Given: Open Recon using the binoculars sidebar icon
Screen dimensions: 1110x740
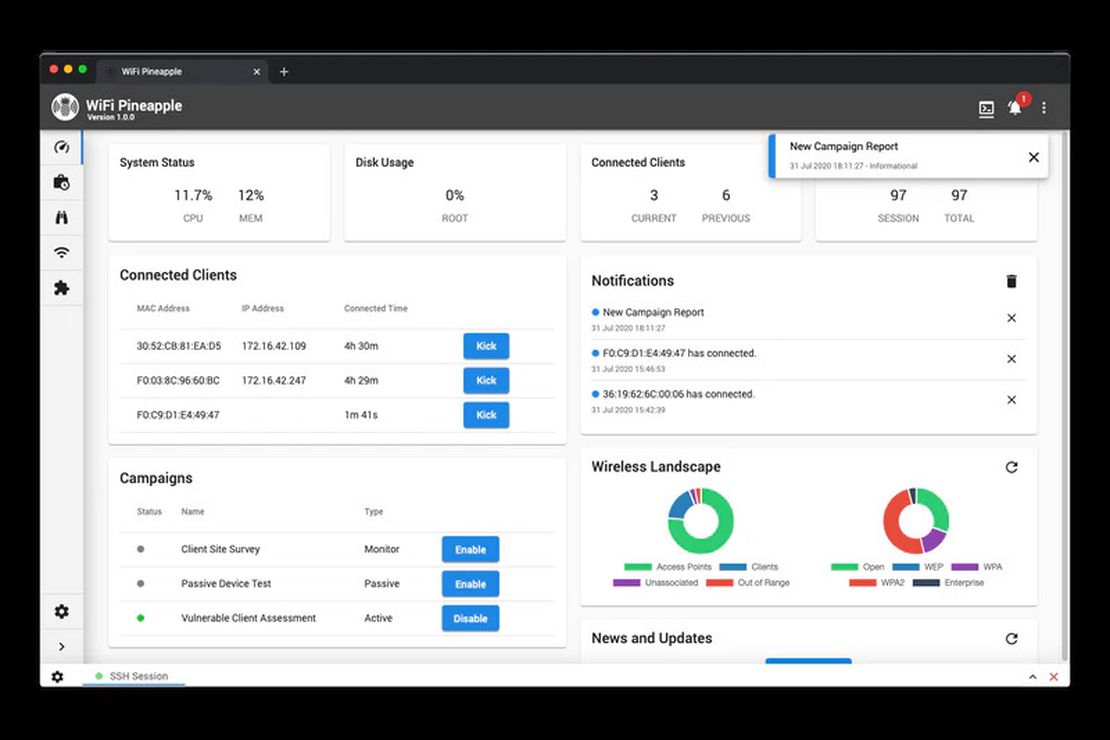Looking at the screenshot, I should tap(62, 217).
